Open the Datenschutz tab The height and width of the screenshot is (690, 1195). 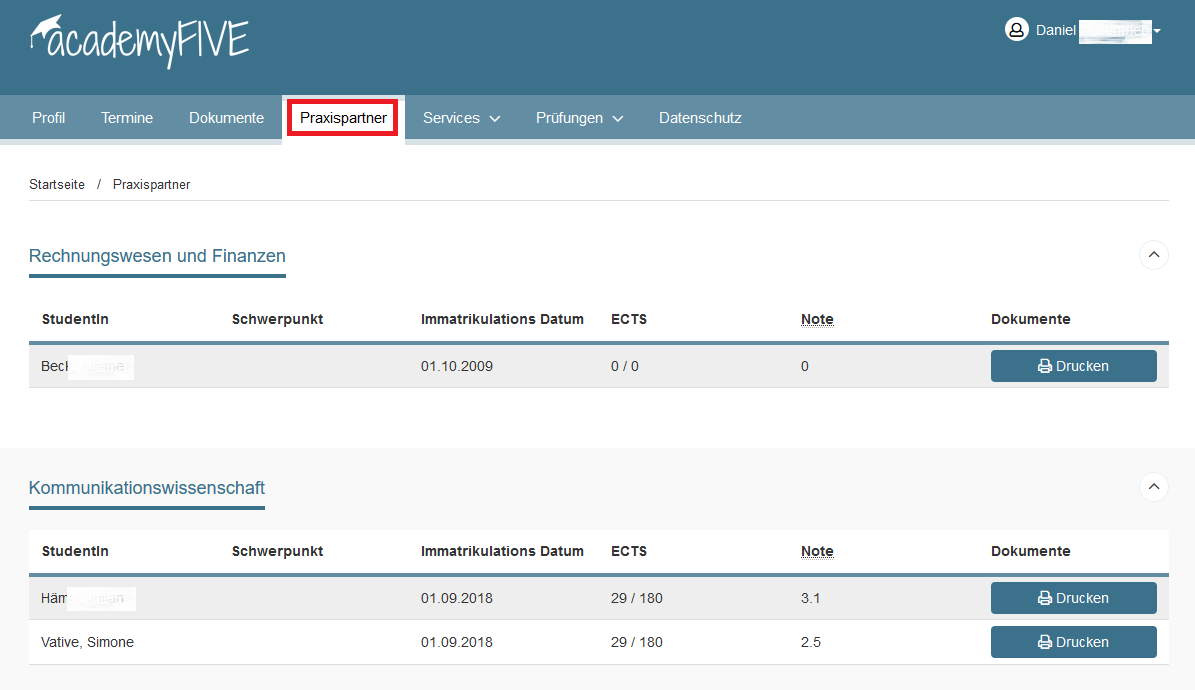700,118
